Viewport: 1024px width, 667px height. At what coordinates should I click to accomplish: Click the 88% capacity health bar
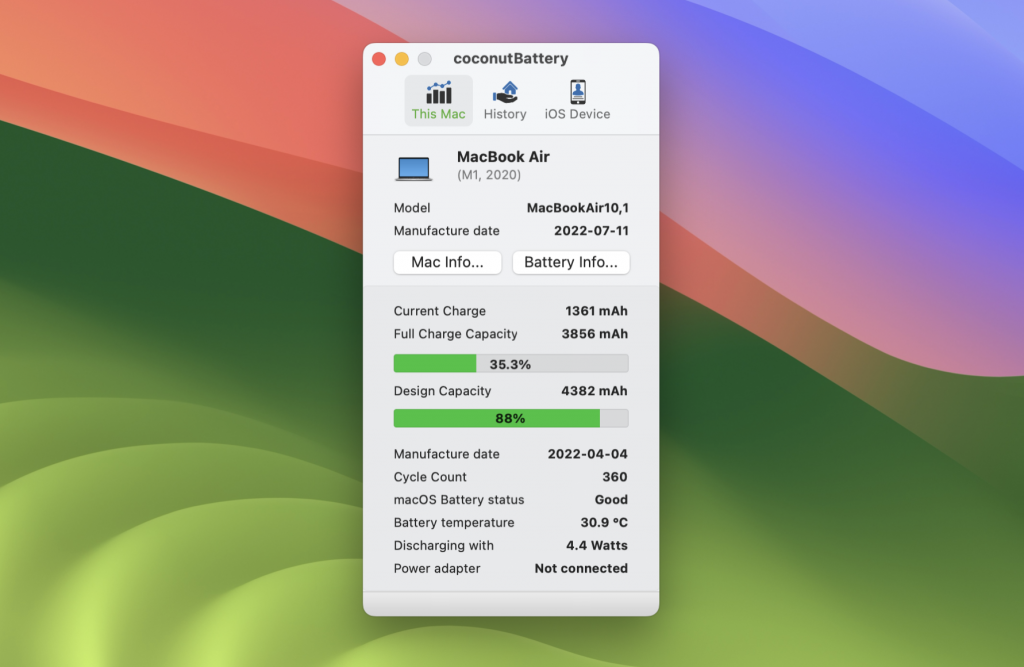511,419
